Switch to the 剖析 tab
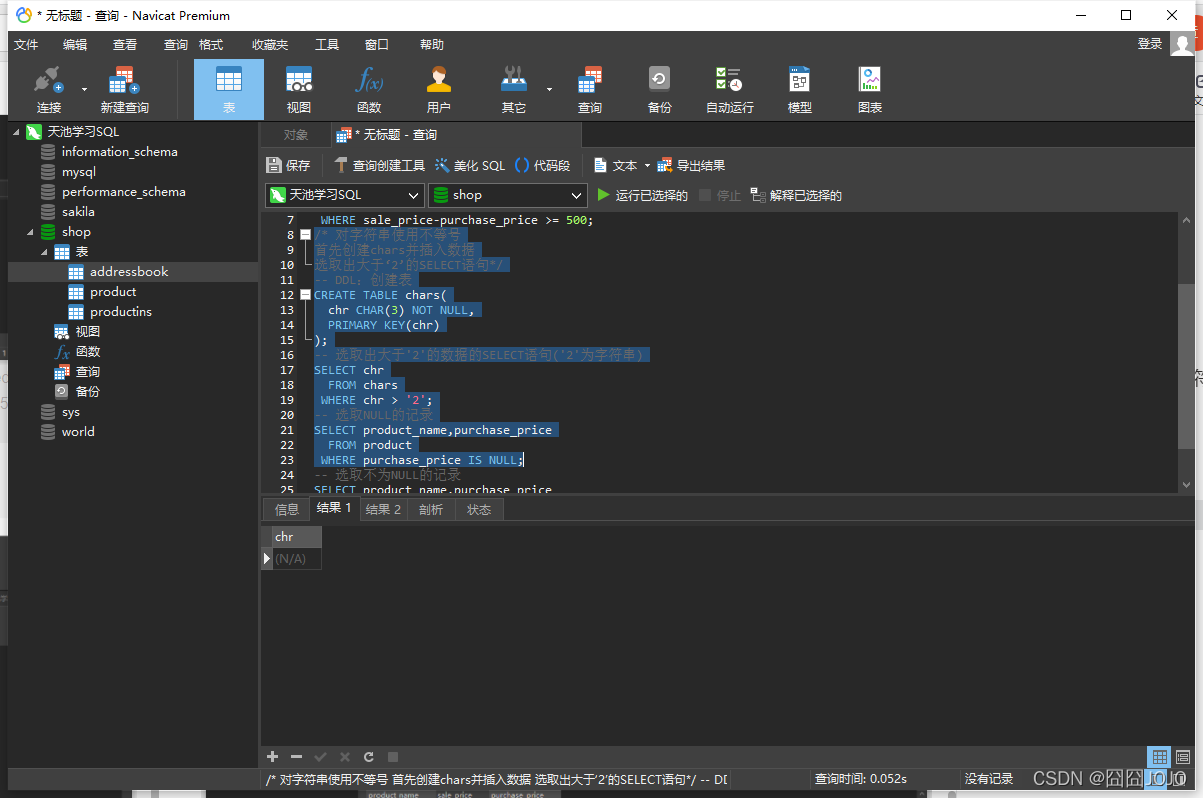 (x=431, y=509)
